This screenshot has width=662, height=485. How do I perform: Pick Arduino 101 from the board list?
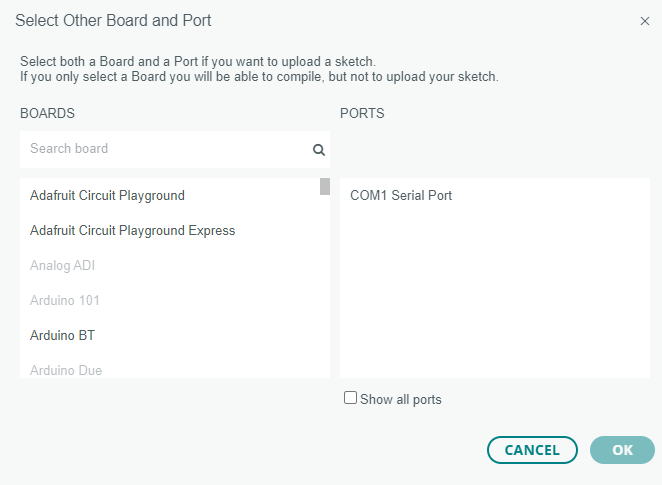tap(64, 301)
